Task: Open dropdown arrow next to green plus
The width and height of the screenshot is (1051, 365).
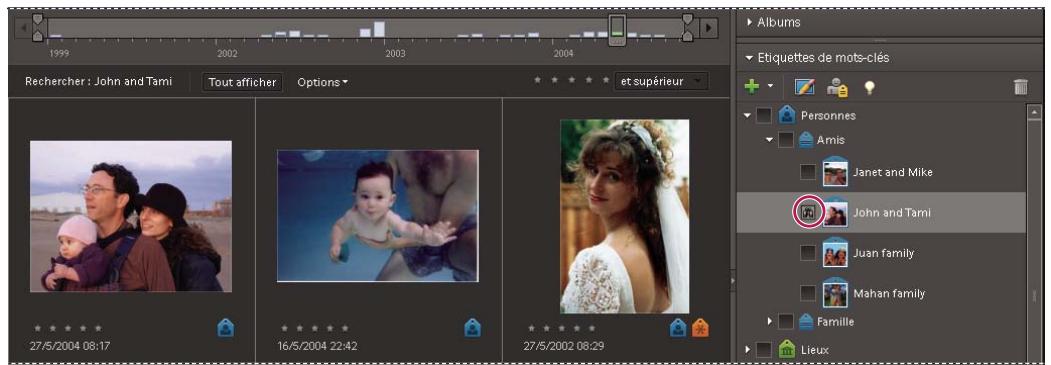Action: click(x=770, y=86)
